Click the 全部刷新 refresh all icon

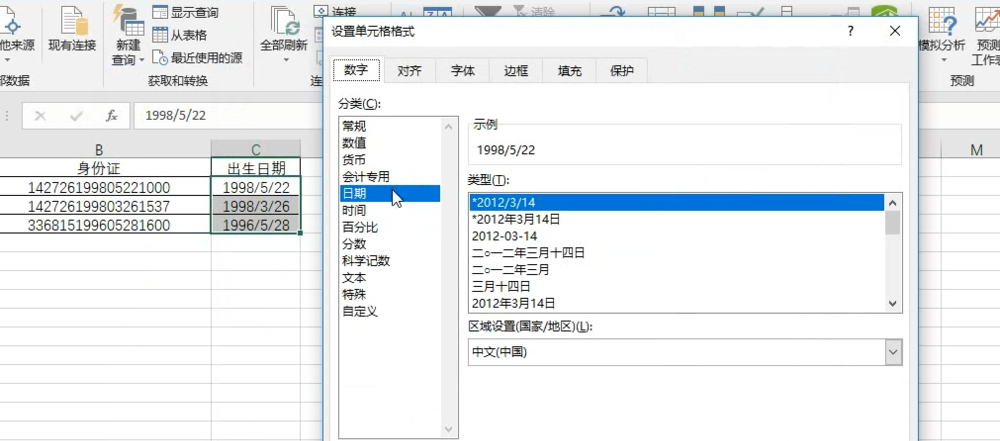pyautogui.click(x=284, y=20)
